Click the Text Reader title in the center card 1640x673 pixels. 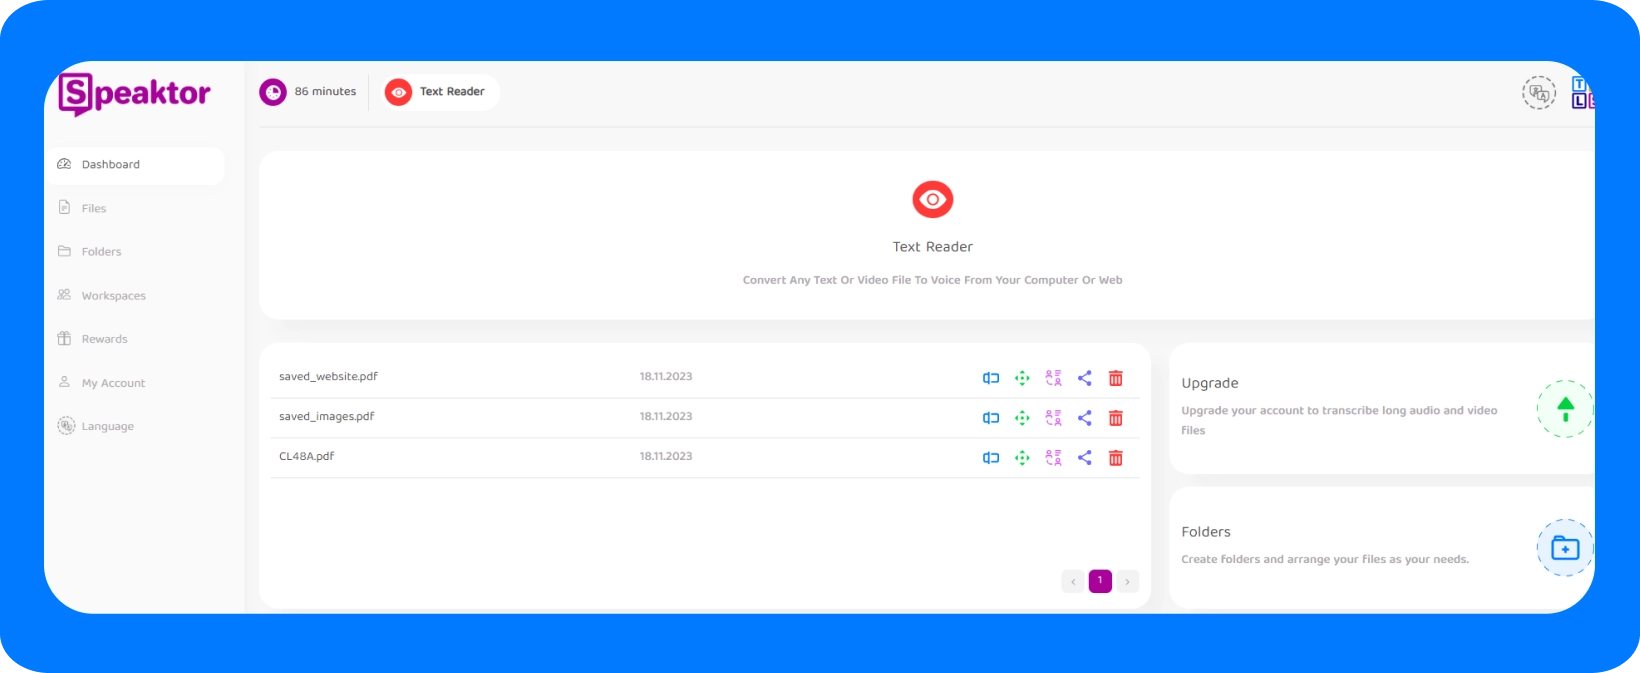(x=933, y=247)
